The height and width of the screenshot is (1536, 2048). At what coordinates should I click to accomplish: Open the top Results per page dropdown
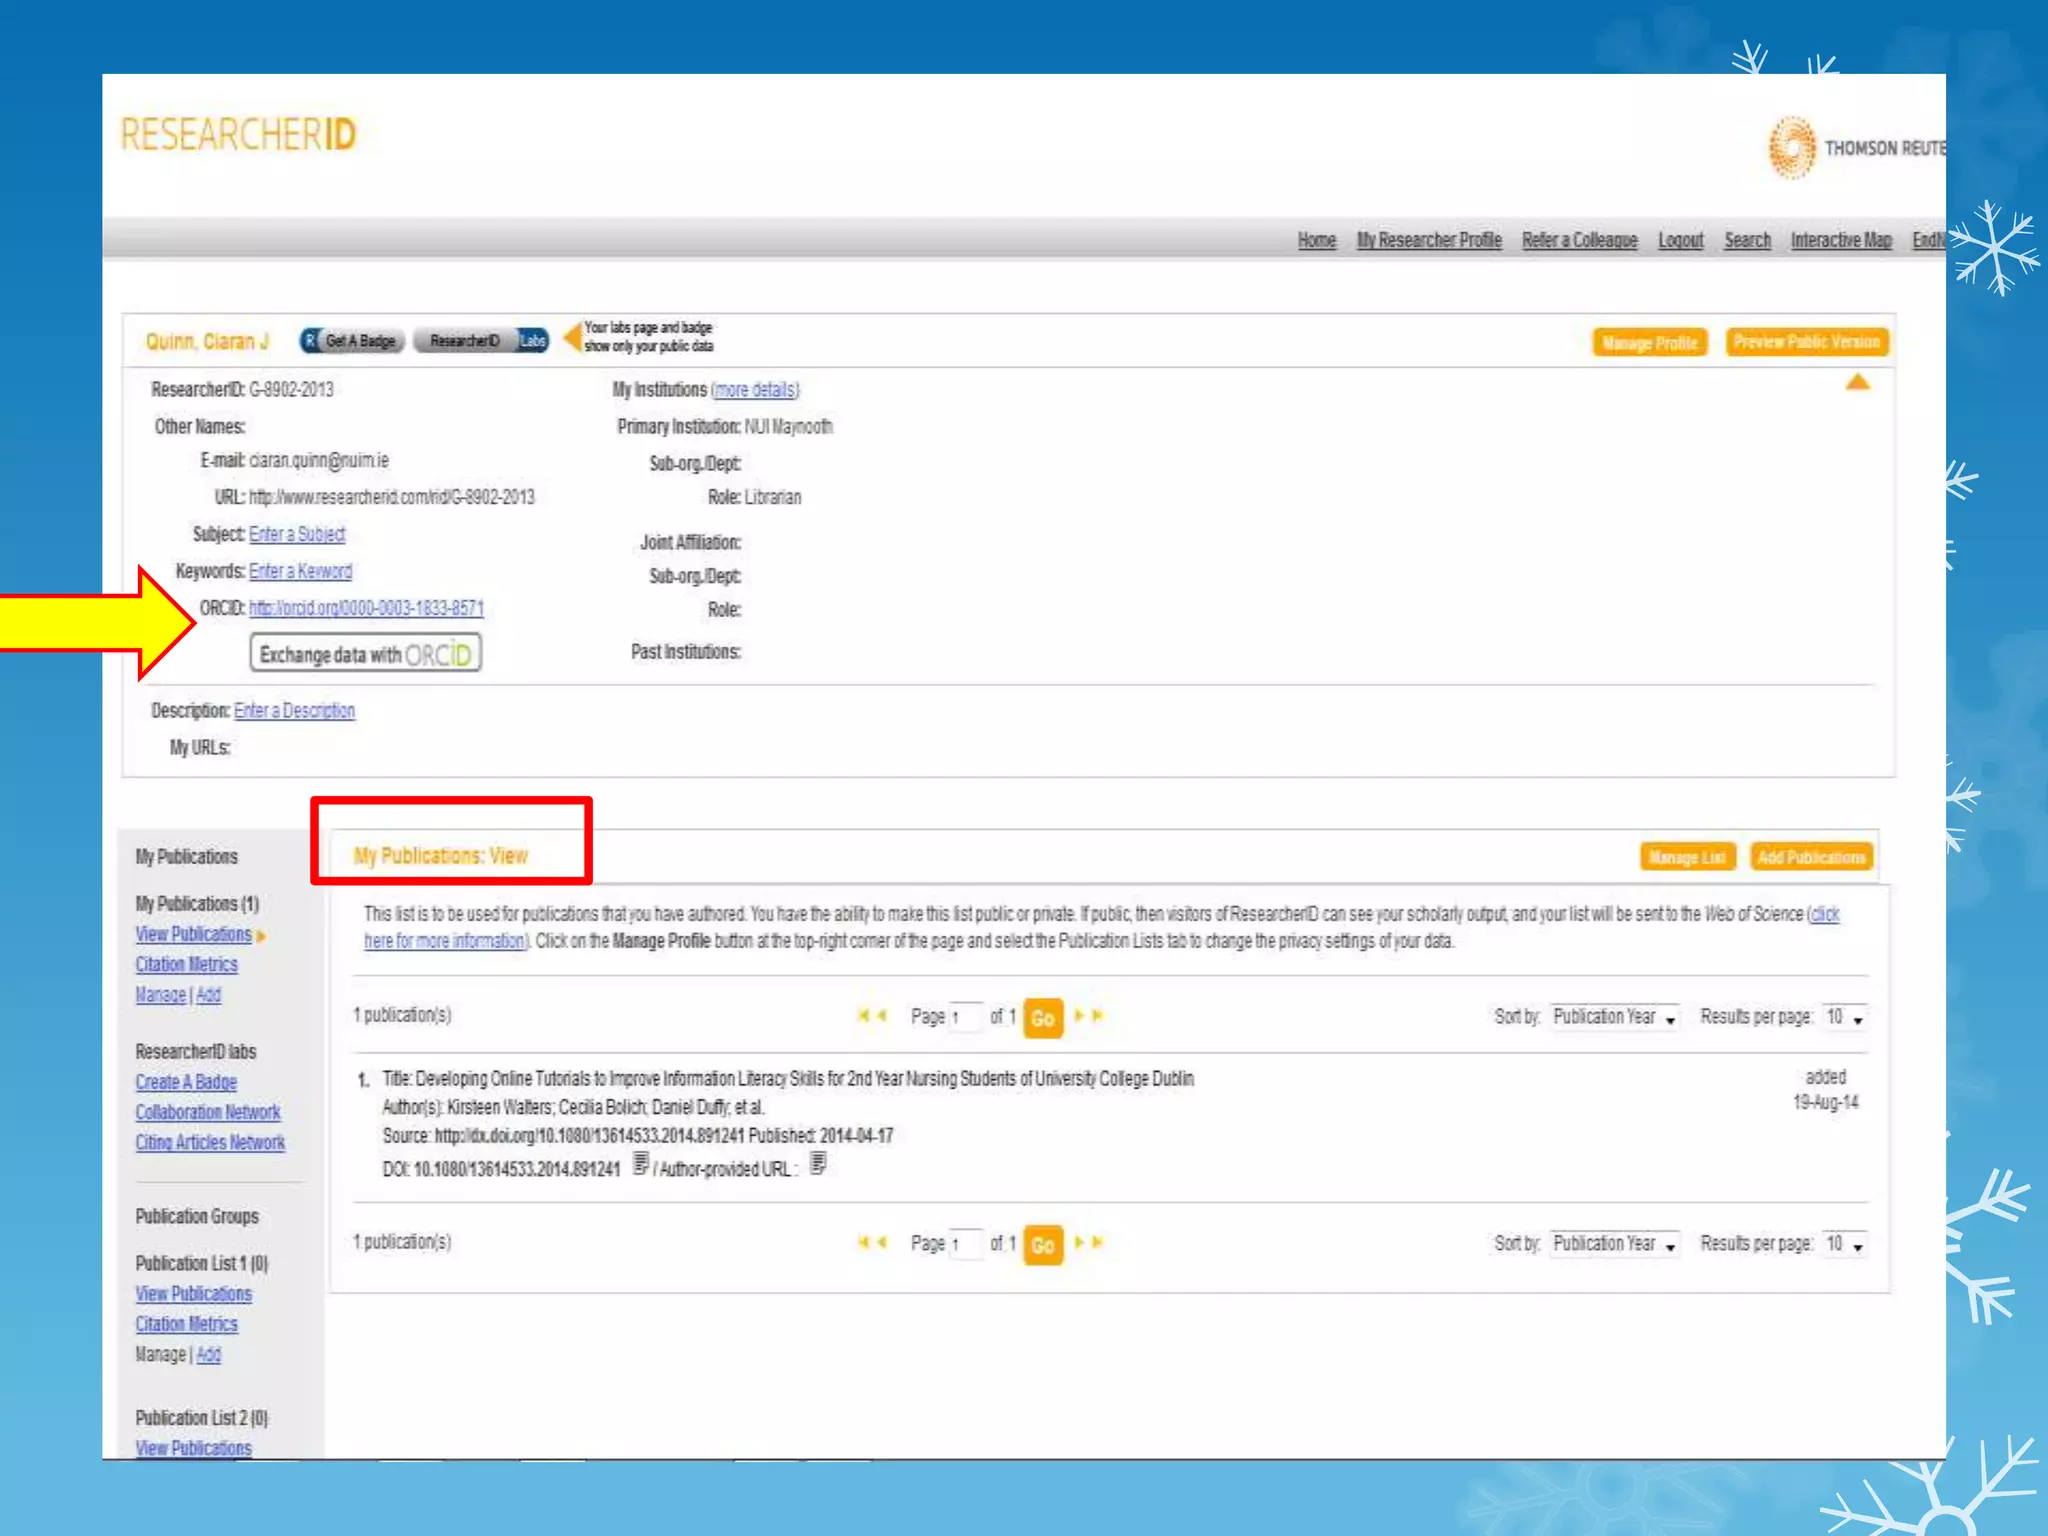tap(1844, 1017)
